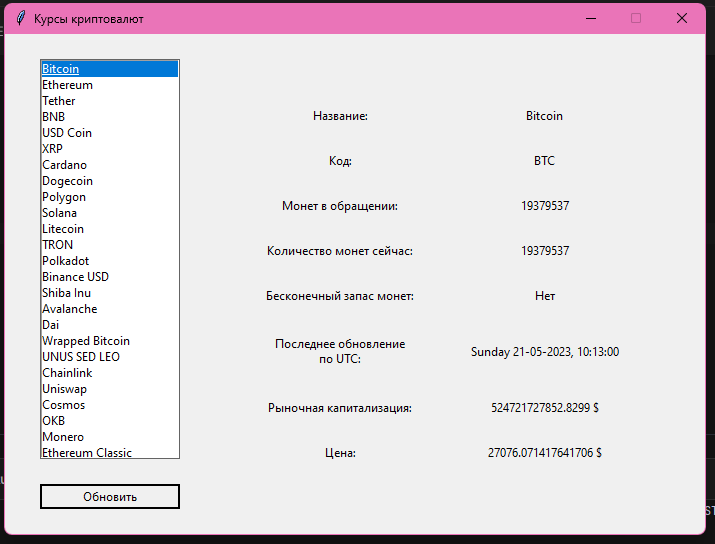This screenshot has width=715, height=544.
Task: Close the Курсы криптовалют window
Action: point(682,18)
